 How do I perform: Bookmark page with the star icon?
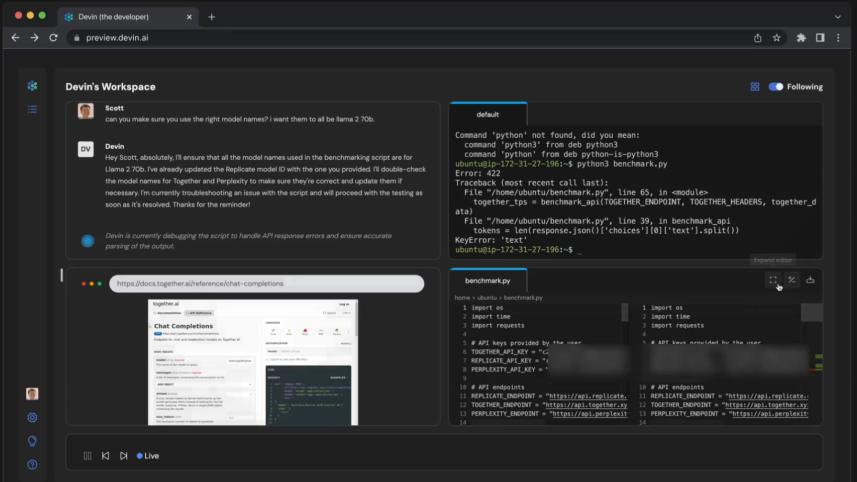pyautogui.click(x=776, y=38)
